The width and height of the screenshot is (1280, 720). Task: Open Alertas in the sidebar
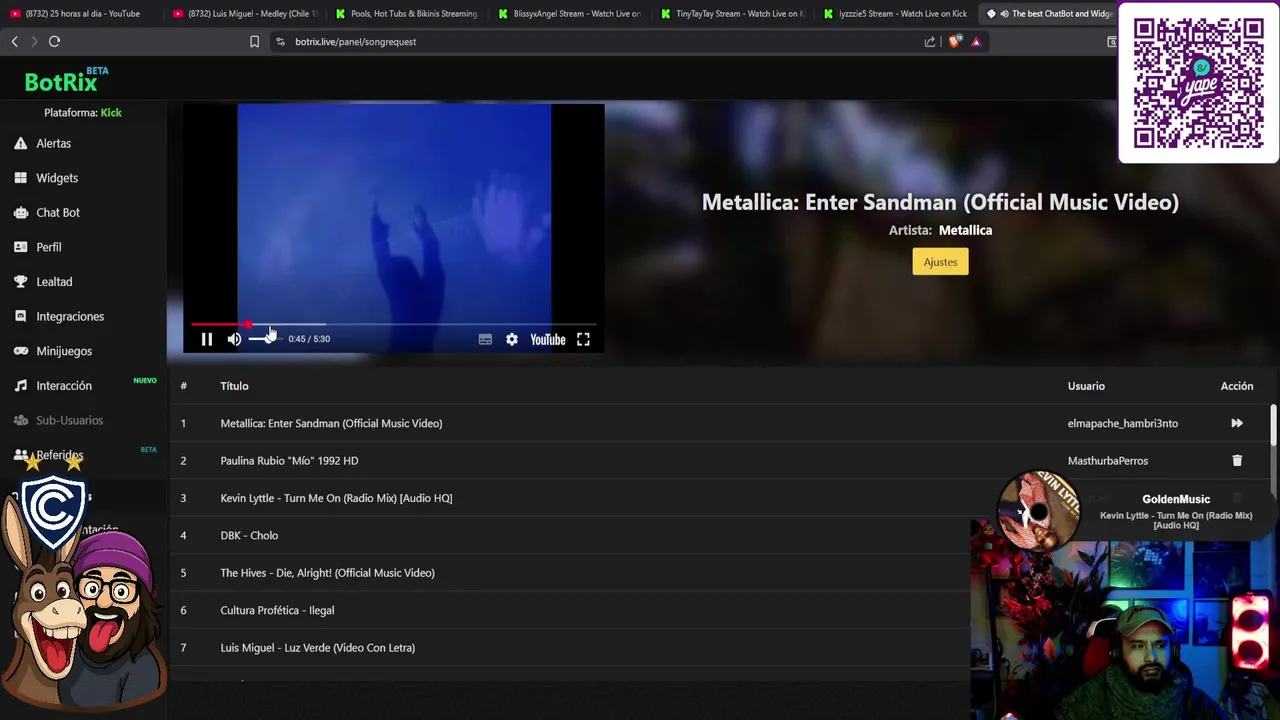coord(53,143)
